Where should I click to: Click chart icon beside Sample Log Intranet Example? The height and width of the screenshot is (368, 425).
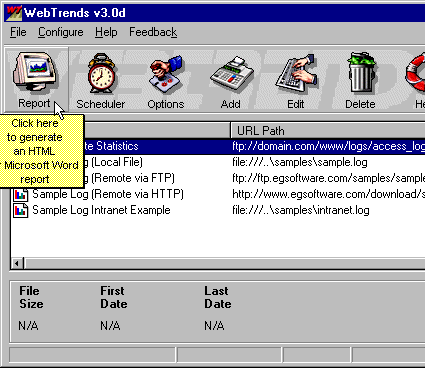pos(20,210)
